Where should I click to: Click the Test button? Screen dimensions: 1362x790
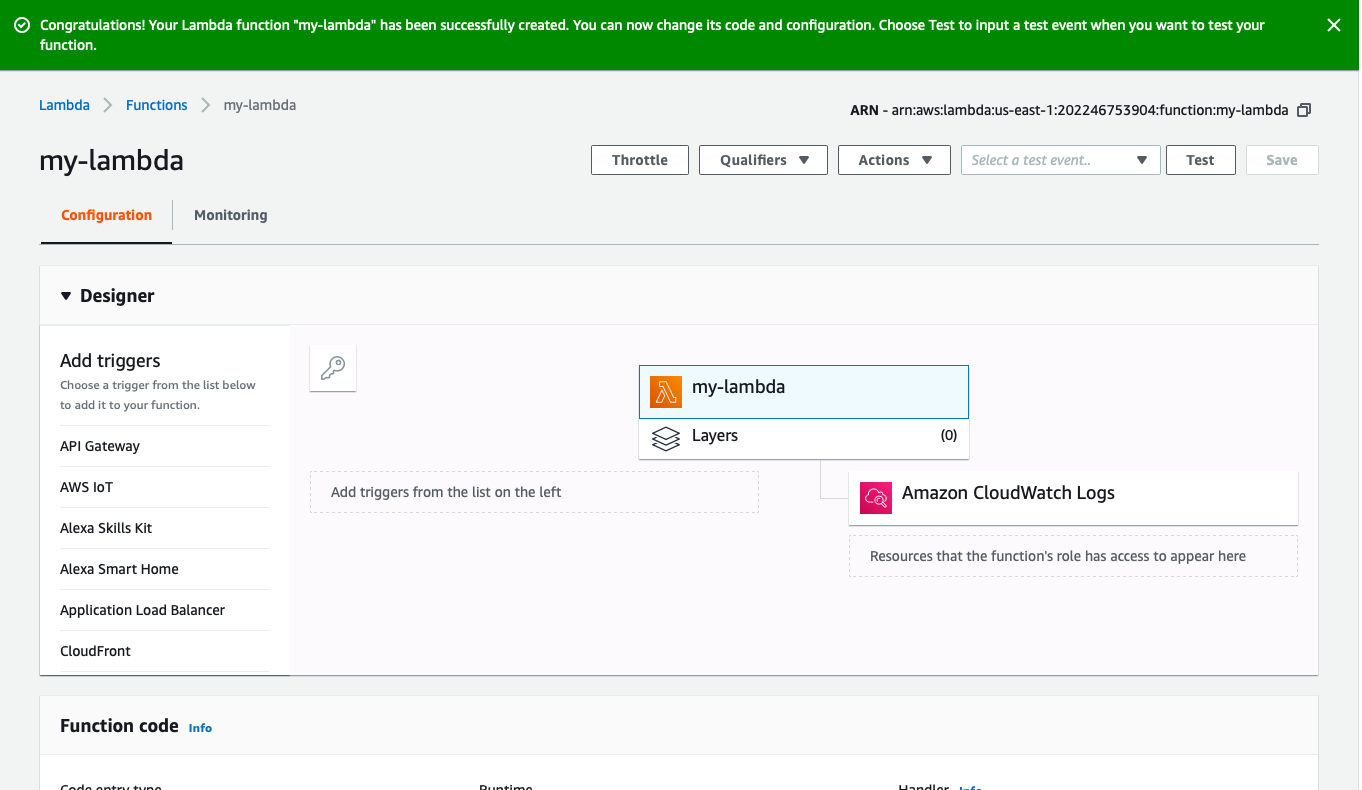point(1201,160)
